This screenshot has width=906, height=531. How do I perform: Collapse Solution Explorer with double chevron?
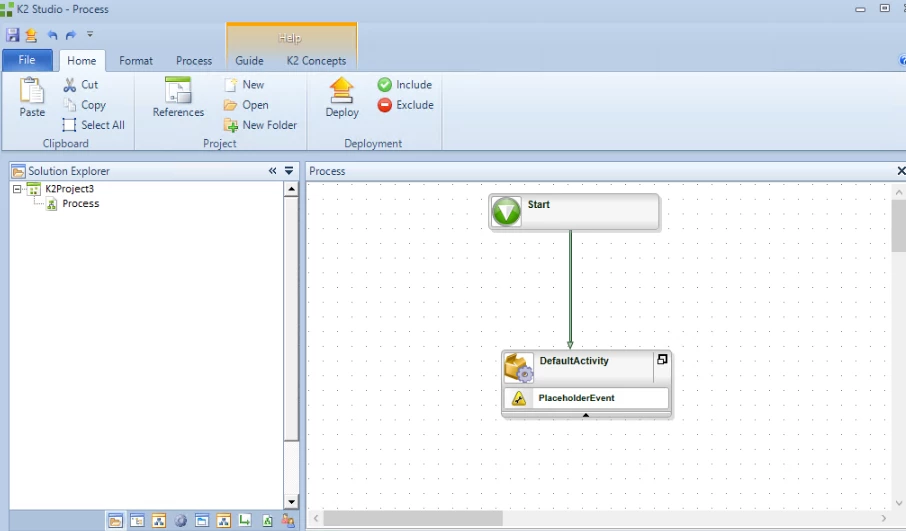click(272, 170)
